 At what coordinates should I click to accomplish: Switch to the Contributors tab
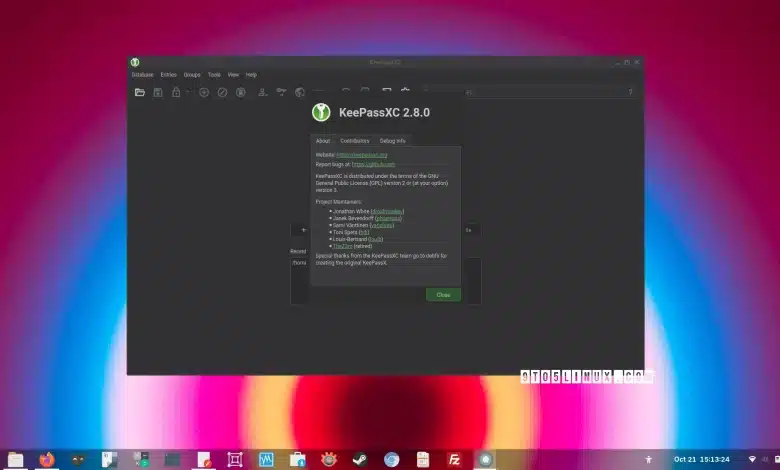(x=355, y=141)
